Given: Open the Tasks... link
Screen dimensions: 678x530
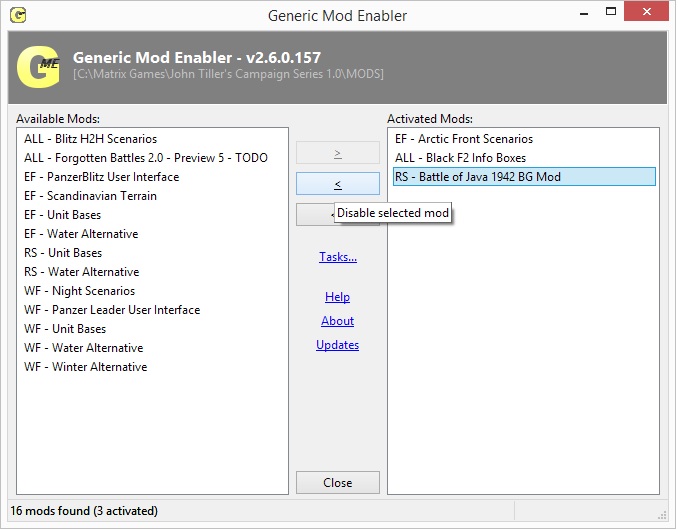Looking at the screenshot, I should point(338,257).
